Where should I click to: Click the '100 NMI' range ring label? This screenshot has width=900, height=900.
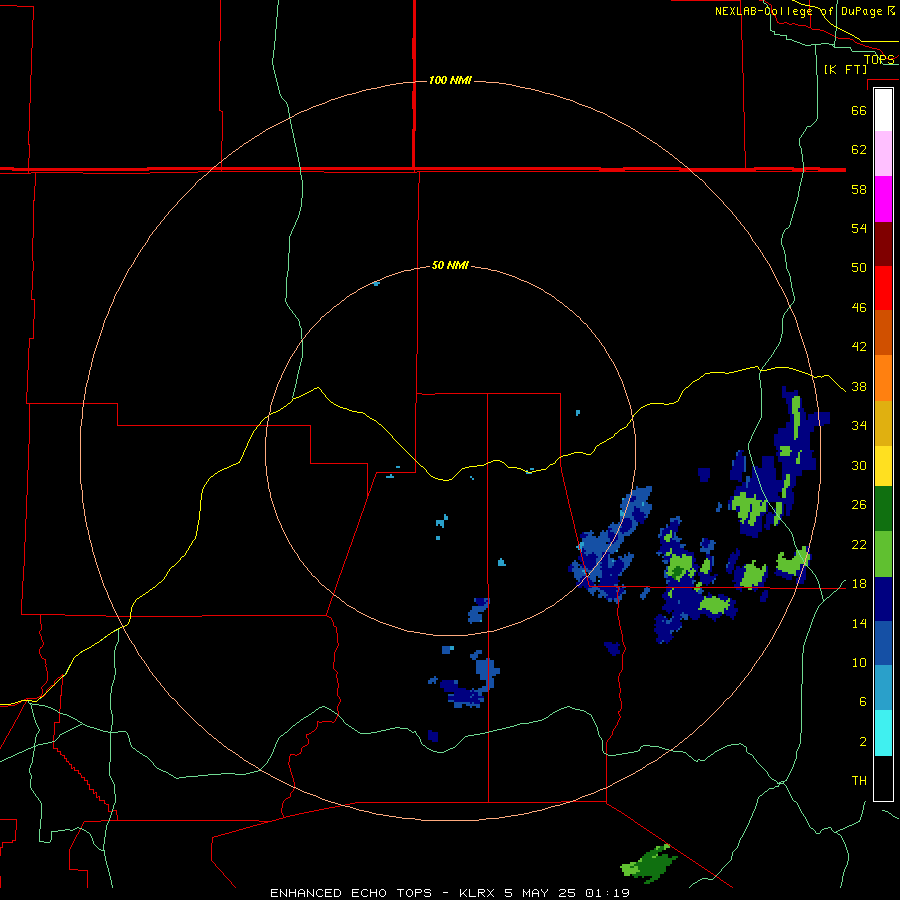coord(450,80)
